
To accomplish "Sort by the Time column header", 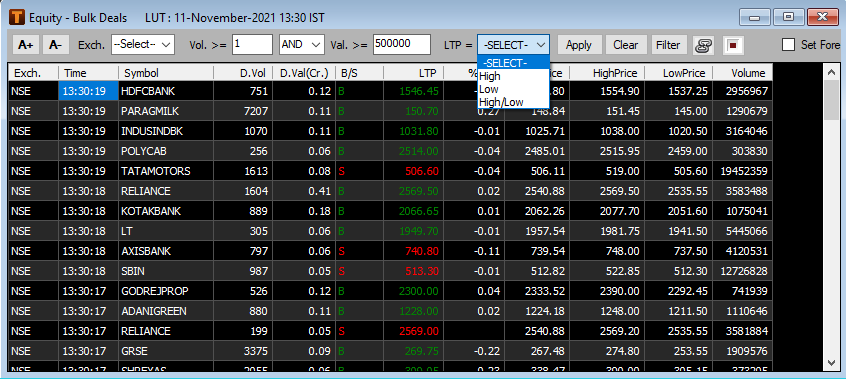I will pos(88,73).
